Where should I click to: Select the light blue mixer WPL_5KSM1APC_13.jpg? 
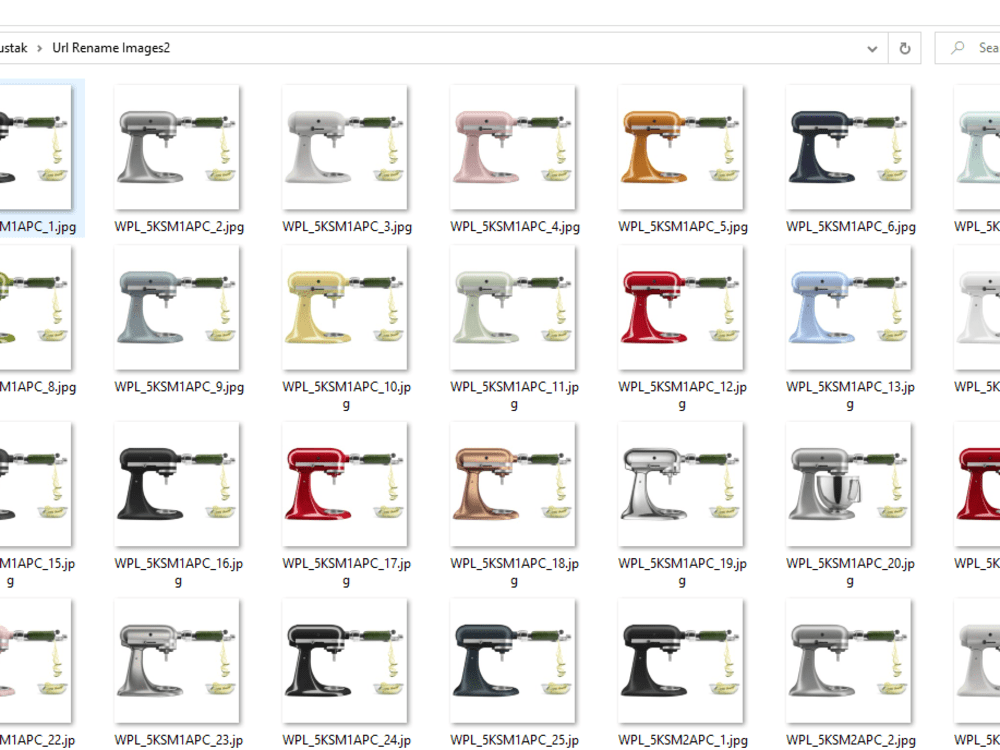pos(848,307)
